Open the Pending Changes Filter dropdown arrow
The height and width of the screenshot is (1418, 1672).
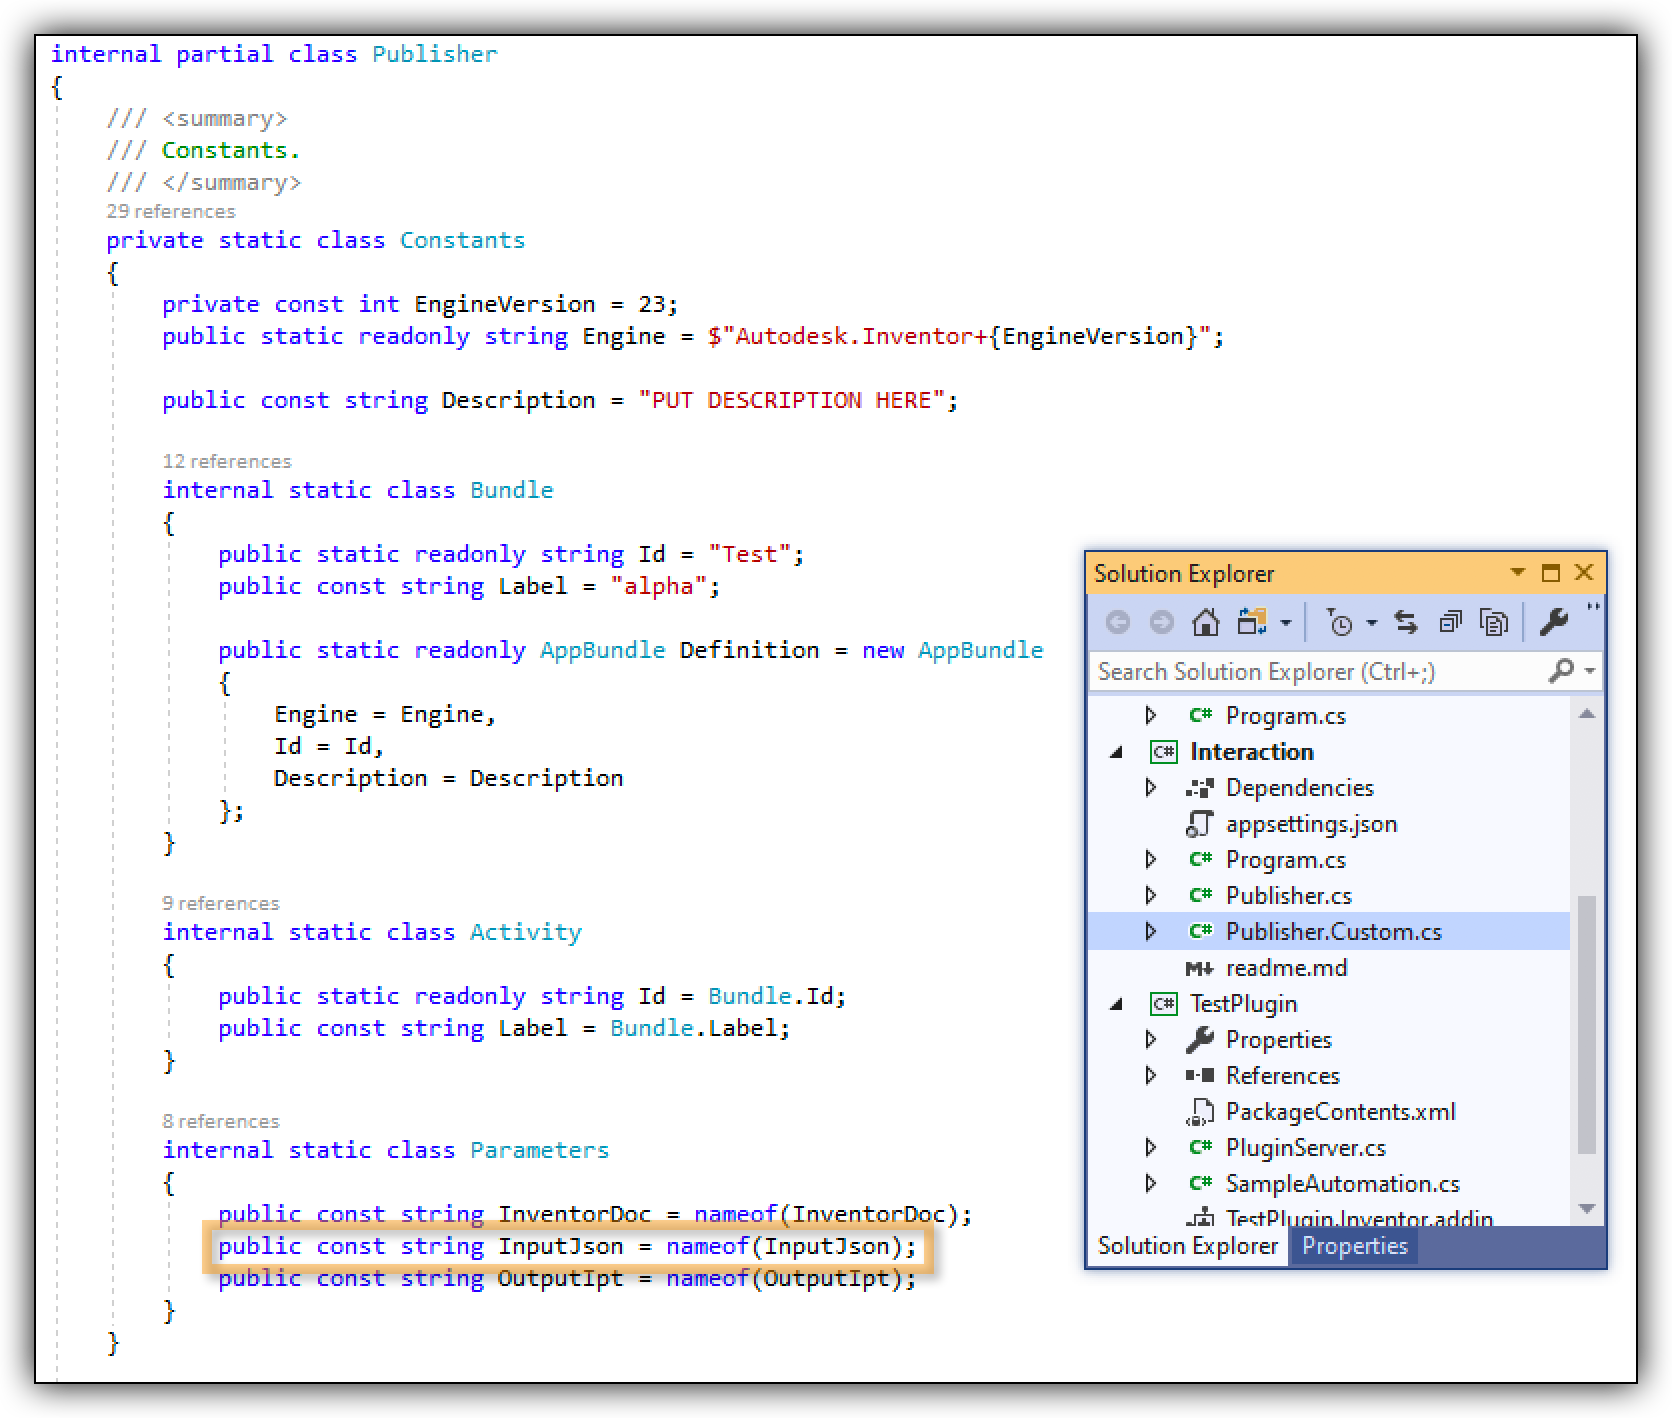pyautogui.click(x=1372, y=624)
